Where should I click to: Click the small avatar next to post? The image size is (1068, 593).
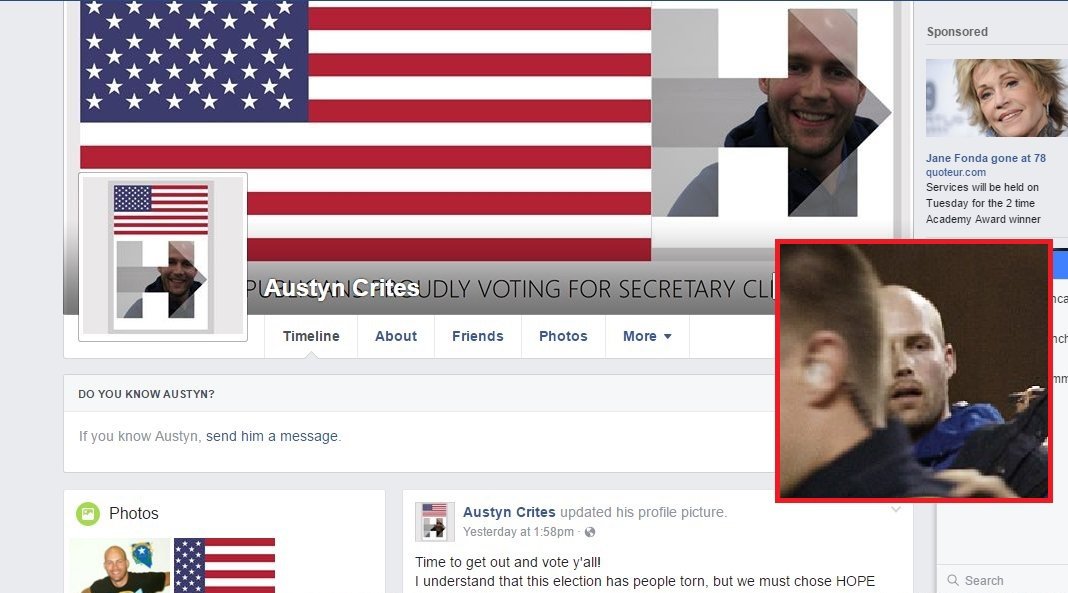coord(435,522)
